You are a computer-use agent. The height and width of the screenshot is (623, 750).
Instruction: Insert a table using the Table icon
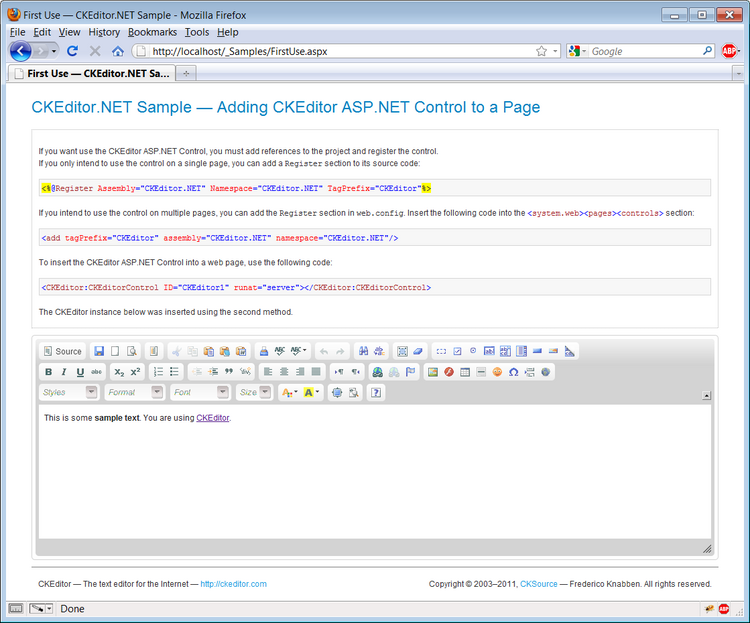pos(465,372)
